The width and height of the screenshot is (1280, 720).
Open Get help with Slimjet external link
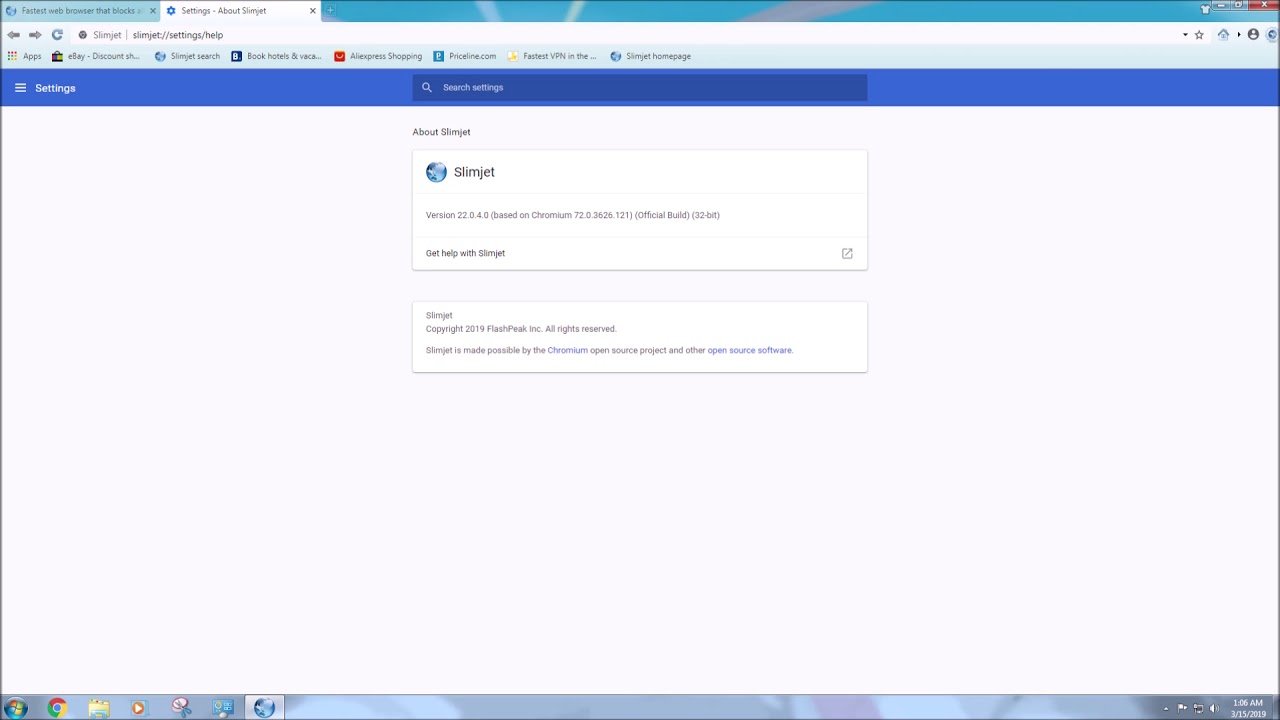coord(847,253)
